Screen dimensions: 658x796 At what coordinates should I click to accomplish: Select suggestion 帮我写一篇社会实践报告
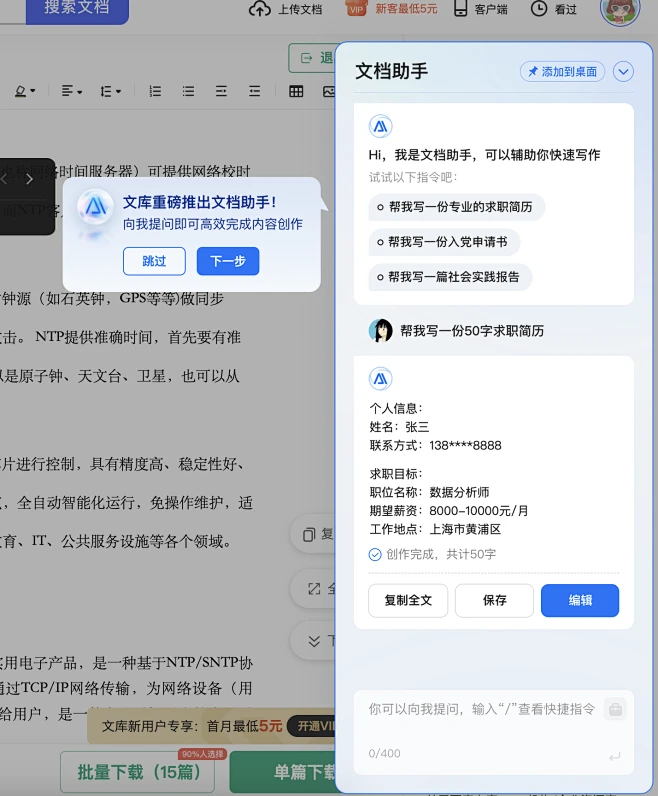click(x=451, y=277)
